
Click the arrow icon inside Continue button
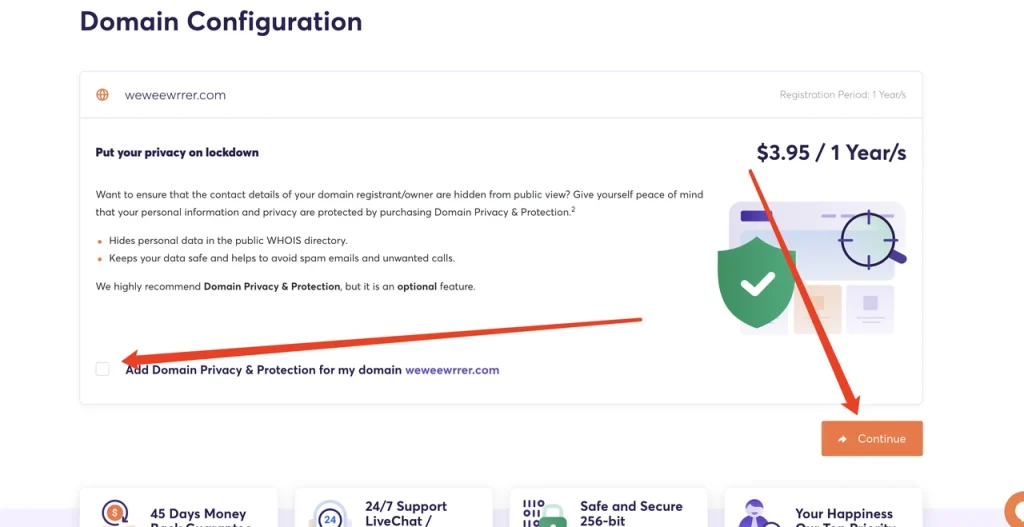[x=842, y=439]
